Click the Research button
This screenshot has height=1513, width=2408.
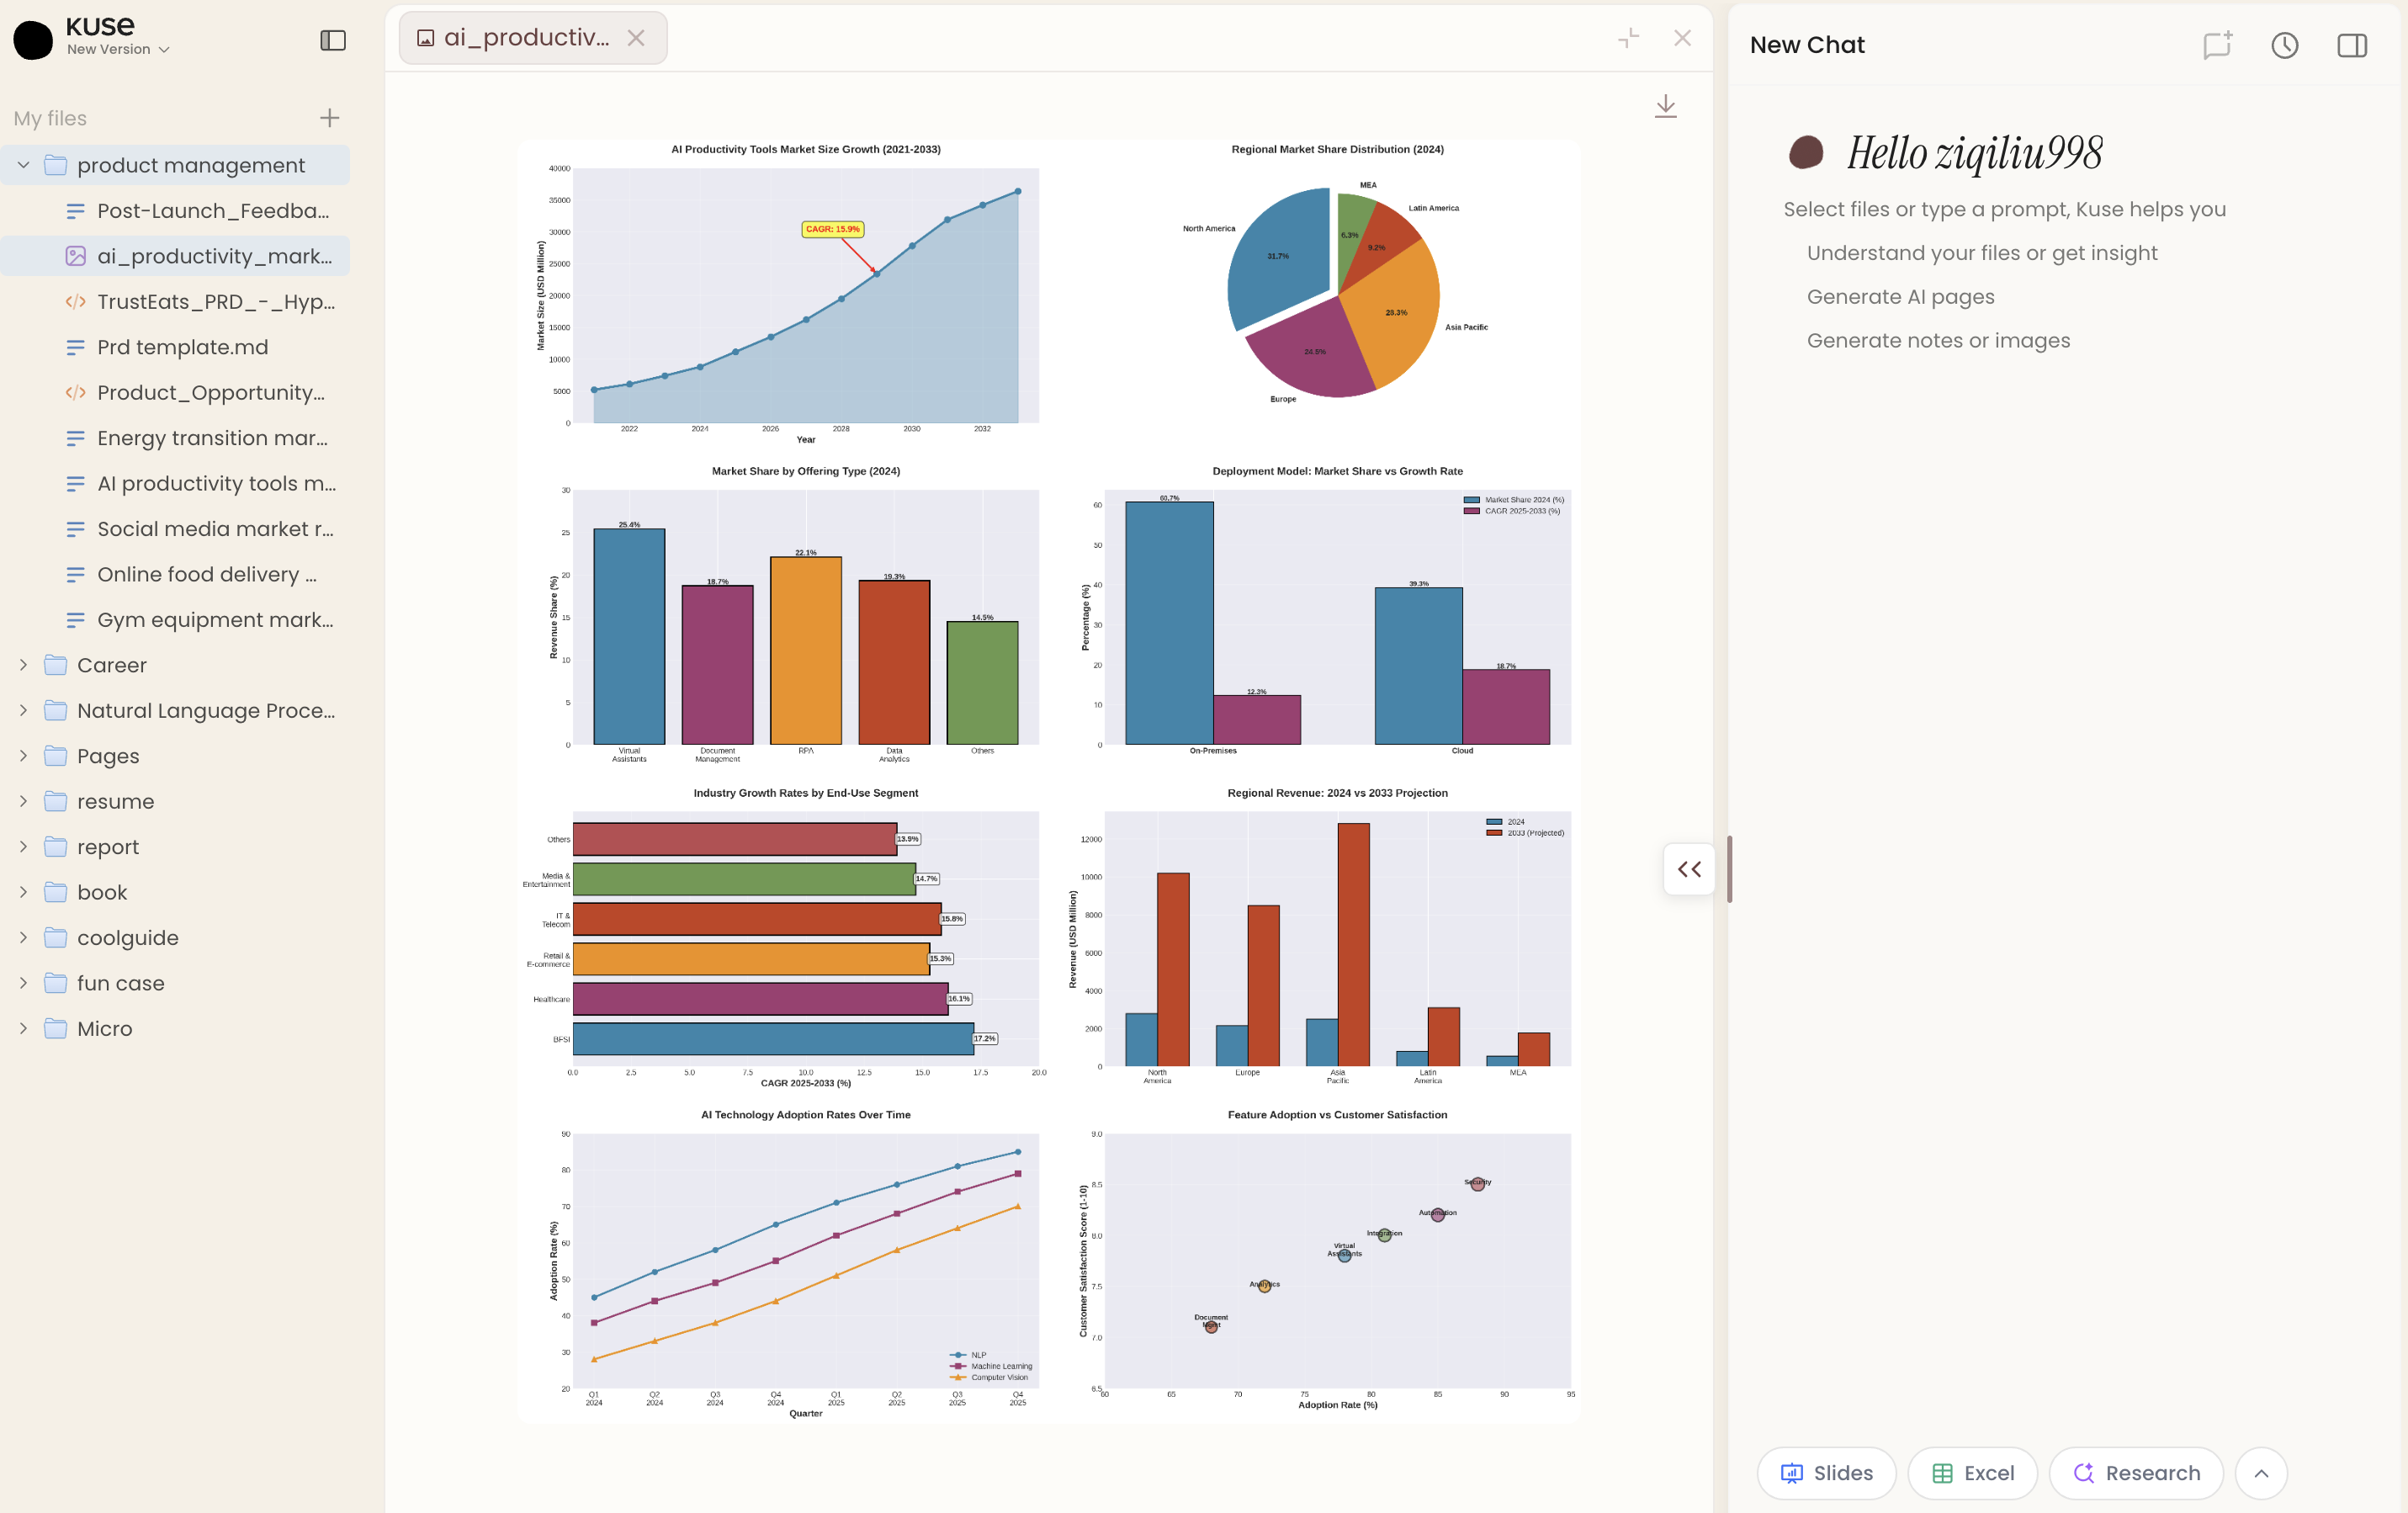(x=2136, y=1473)
